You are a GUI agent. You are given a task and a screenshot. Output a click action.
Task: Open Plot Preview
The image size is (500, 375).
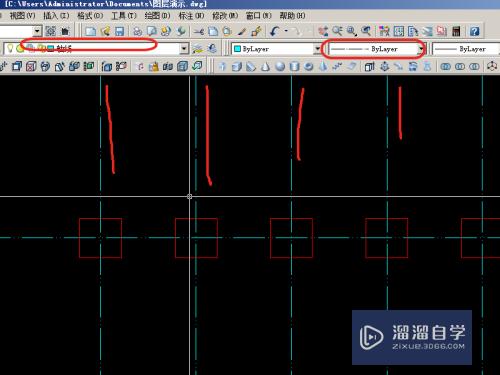click(x=152, y=31)
